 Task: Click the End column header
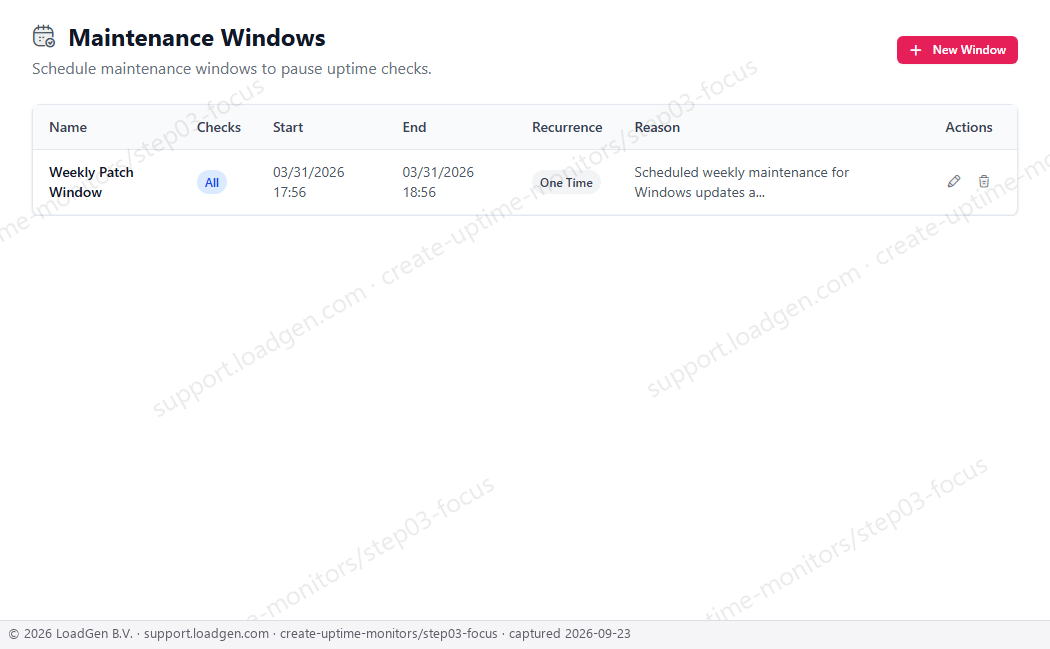pyautogui.click(x=414, y=127)
